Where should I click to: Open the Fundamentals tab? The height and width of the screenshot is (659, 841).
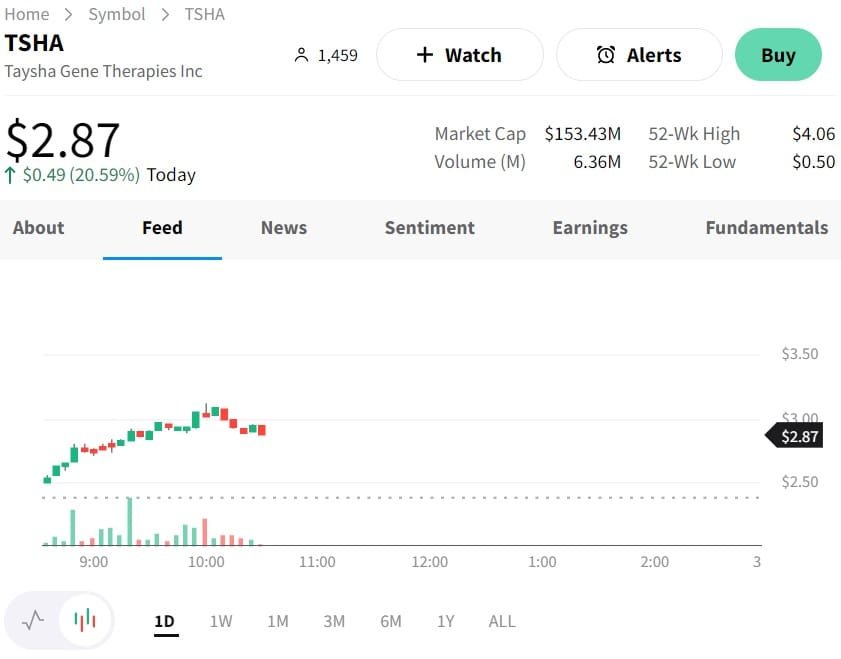(767, 228)
